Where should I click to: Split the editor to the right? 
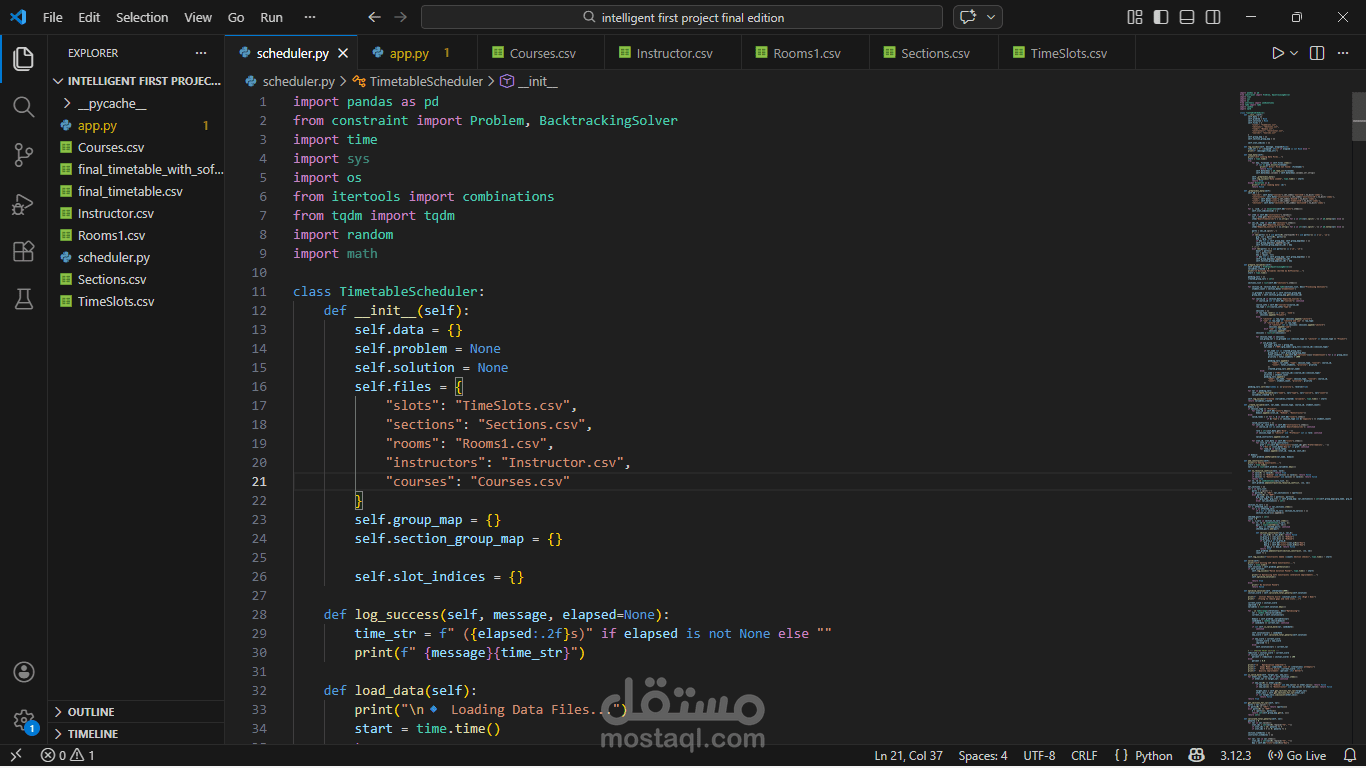(x=1317, y=53)
